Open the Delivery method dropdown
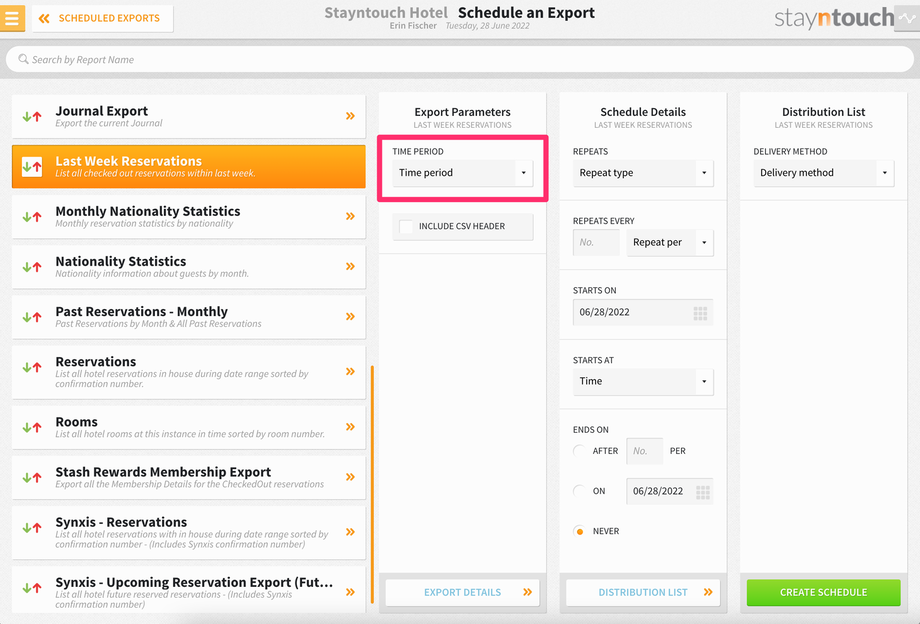 823,172
